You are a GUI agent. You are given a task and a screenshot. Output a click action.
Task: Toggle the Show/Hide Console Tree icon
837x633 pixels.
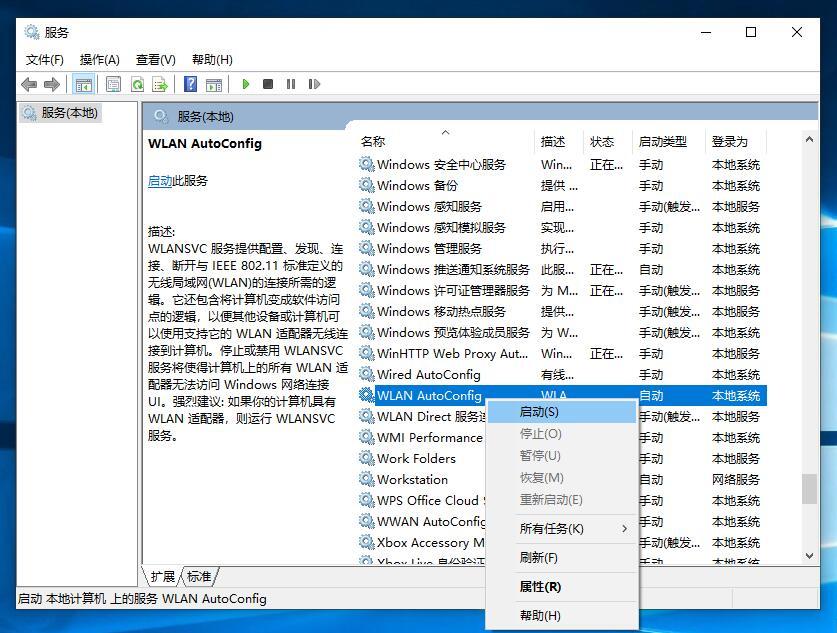click(x=84, y=85)
